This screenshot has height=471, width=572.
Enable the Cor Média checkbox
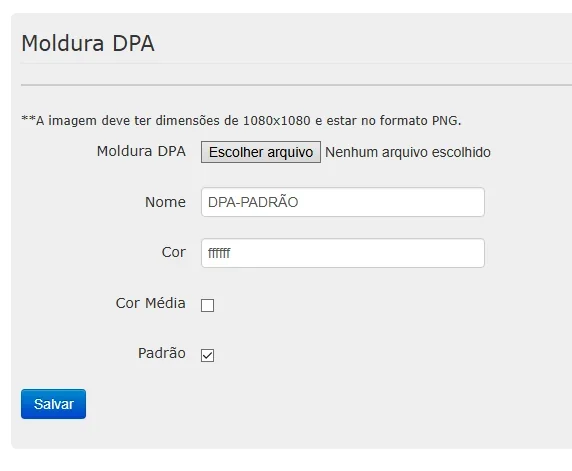click(208, 305)
